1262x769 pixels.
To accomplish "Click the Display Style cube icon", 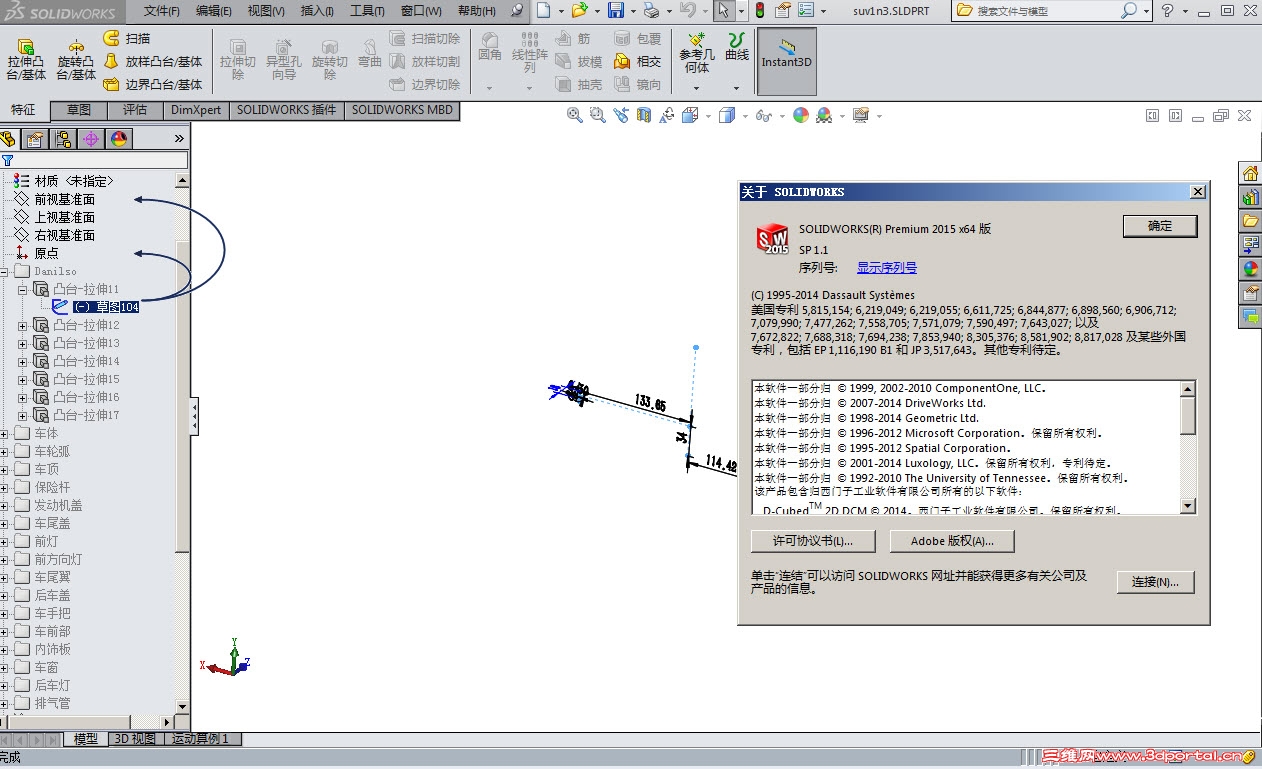I will coord(727,116).
